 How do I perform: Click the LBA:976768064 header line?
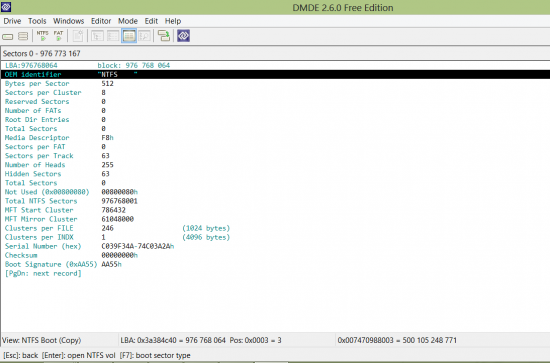click(x=31, y=66)
